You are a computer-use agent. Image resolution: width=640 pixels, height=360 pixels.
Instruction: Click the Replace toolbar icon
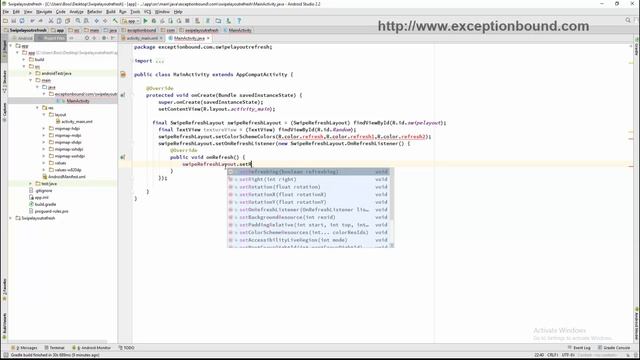[86, 20]
